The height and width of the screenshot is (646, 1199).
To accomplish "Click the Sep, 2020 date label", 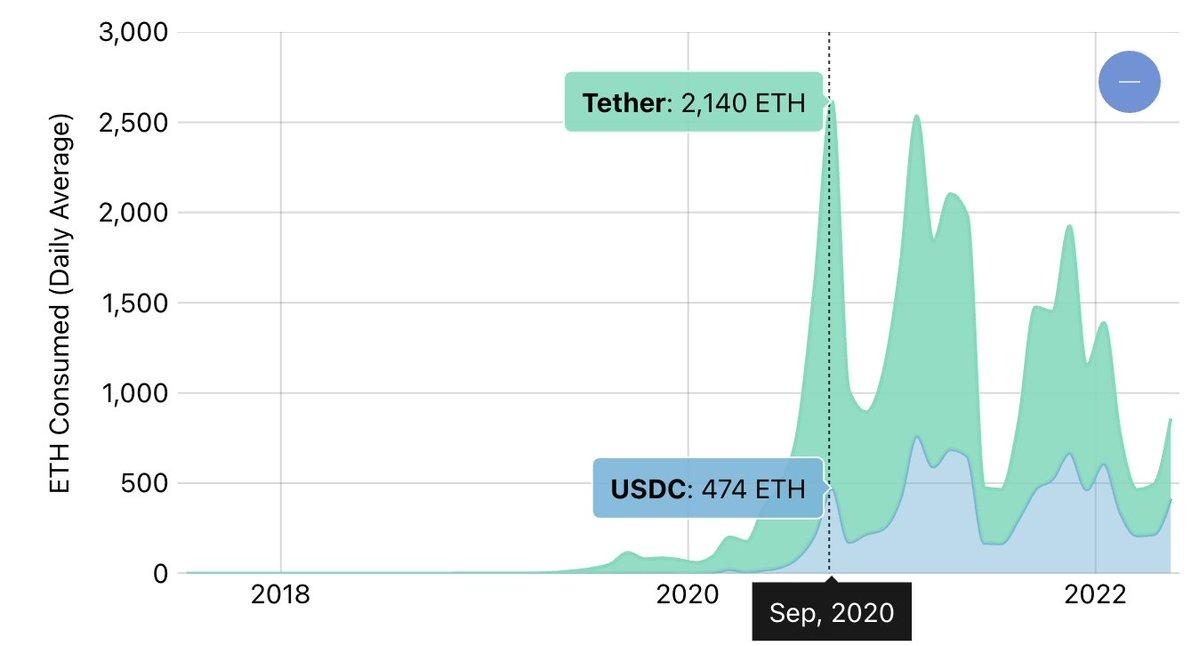I will click(831, 612).
